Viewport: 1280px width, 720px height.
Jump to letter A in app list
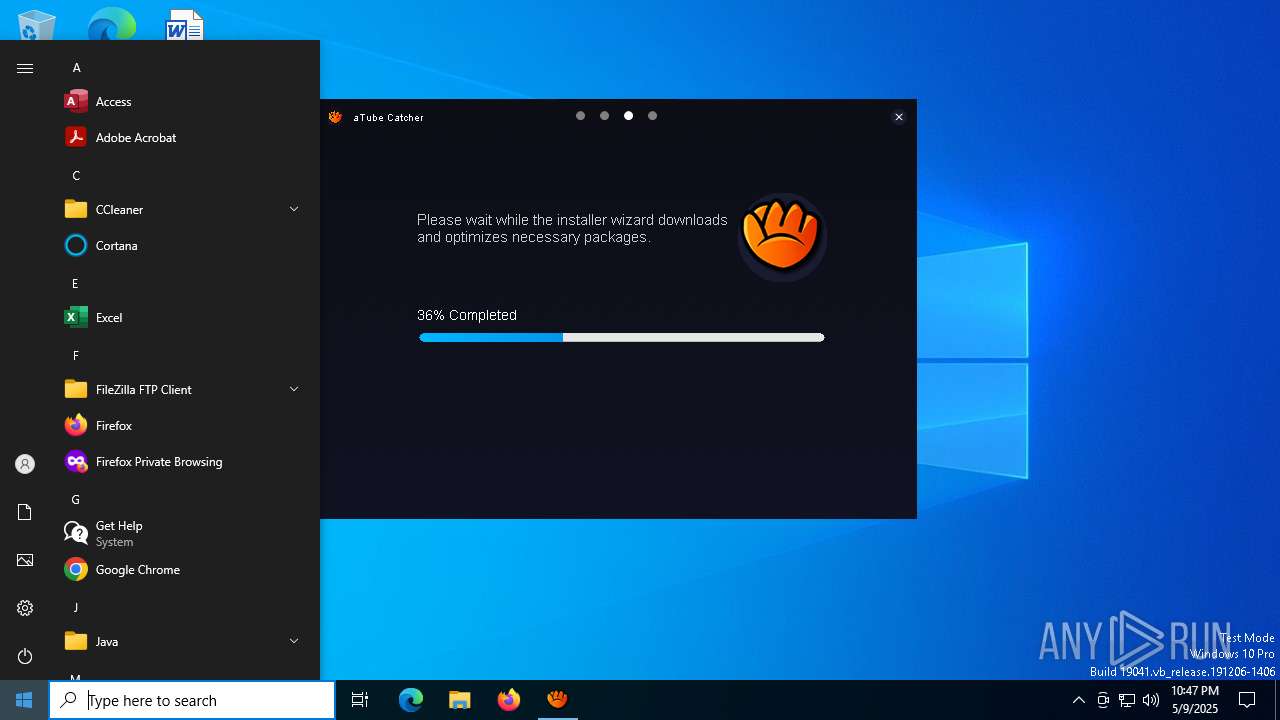[x=76, y=68]
